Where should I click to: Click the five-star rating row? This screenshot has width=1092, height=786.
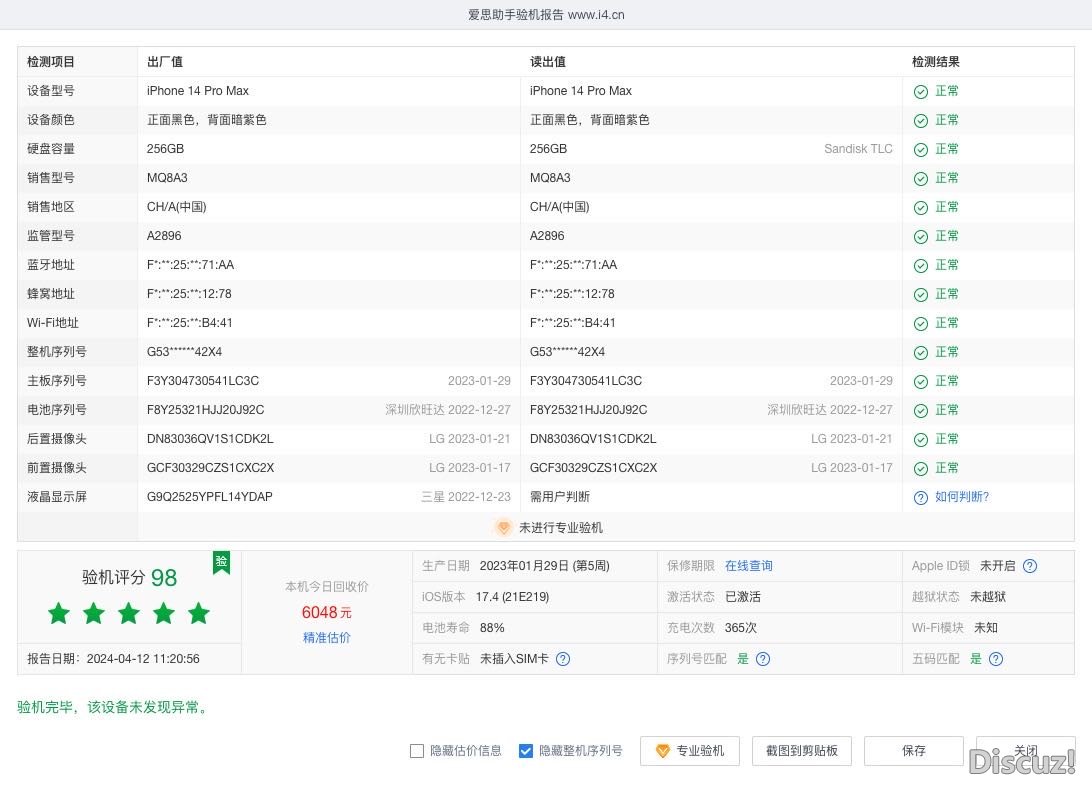[129, 613]
